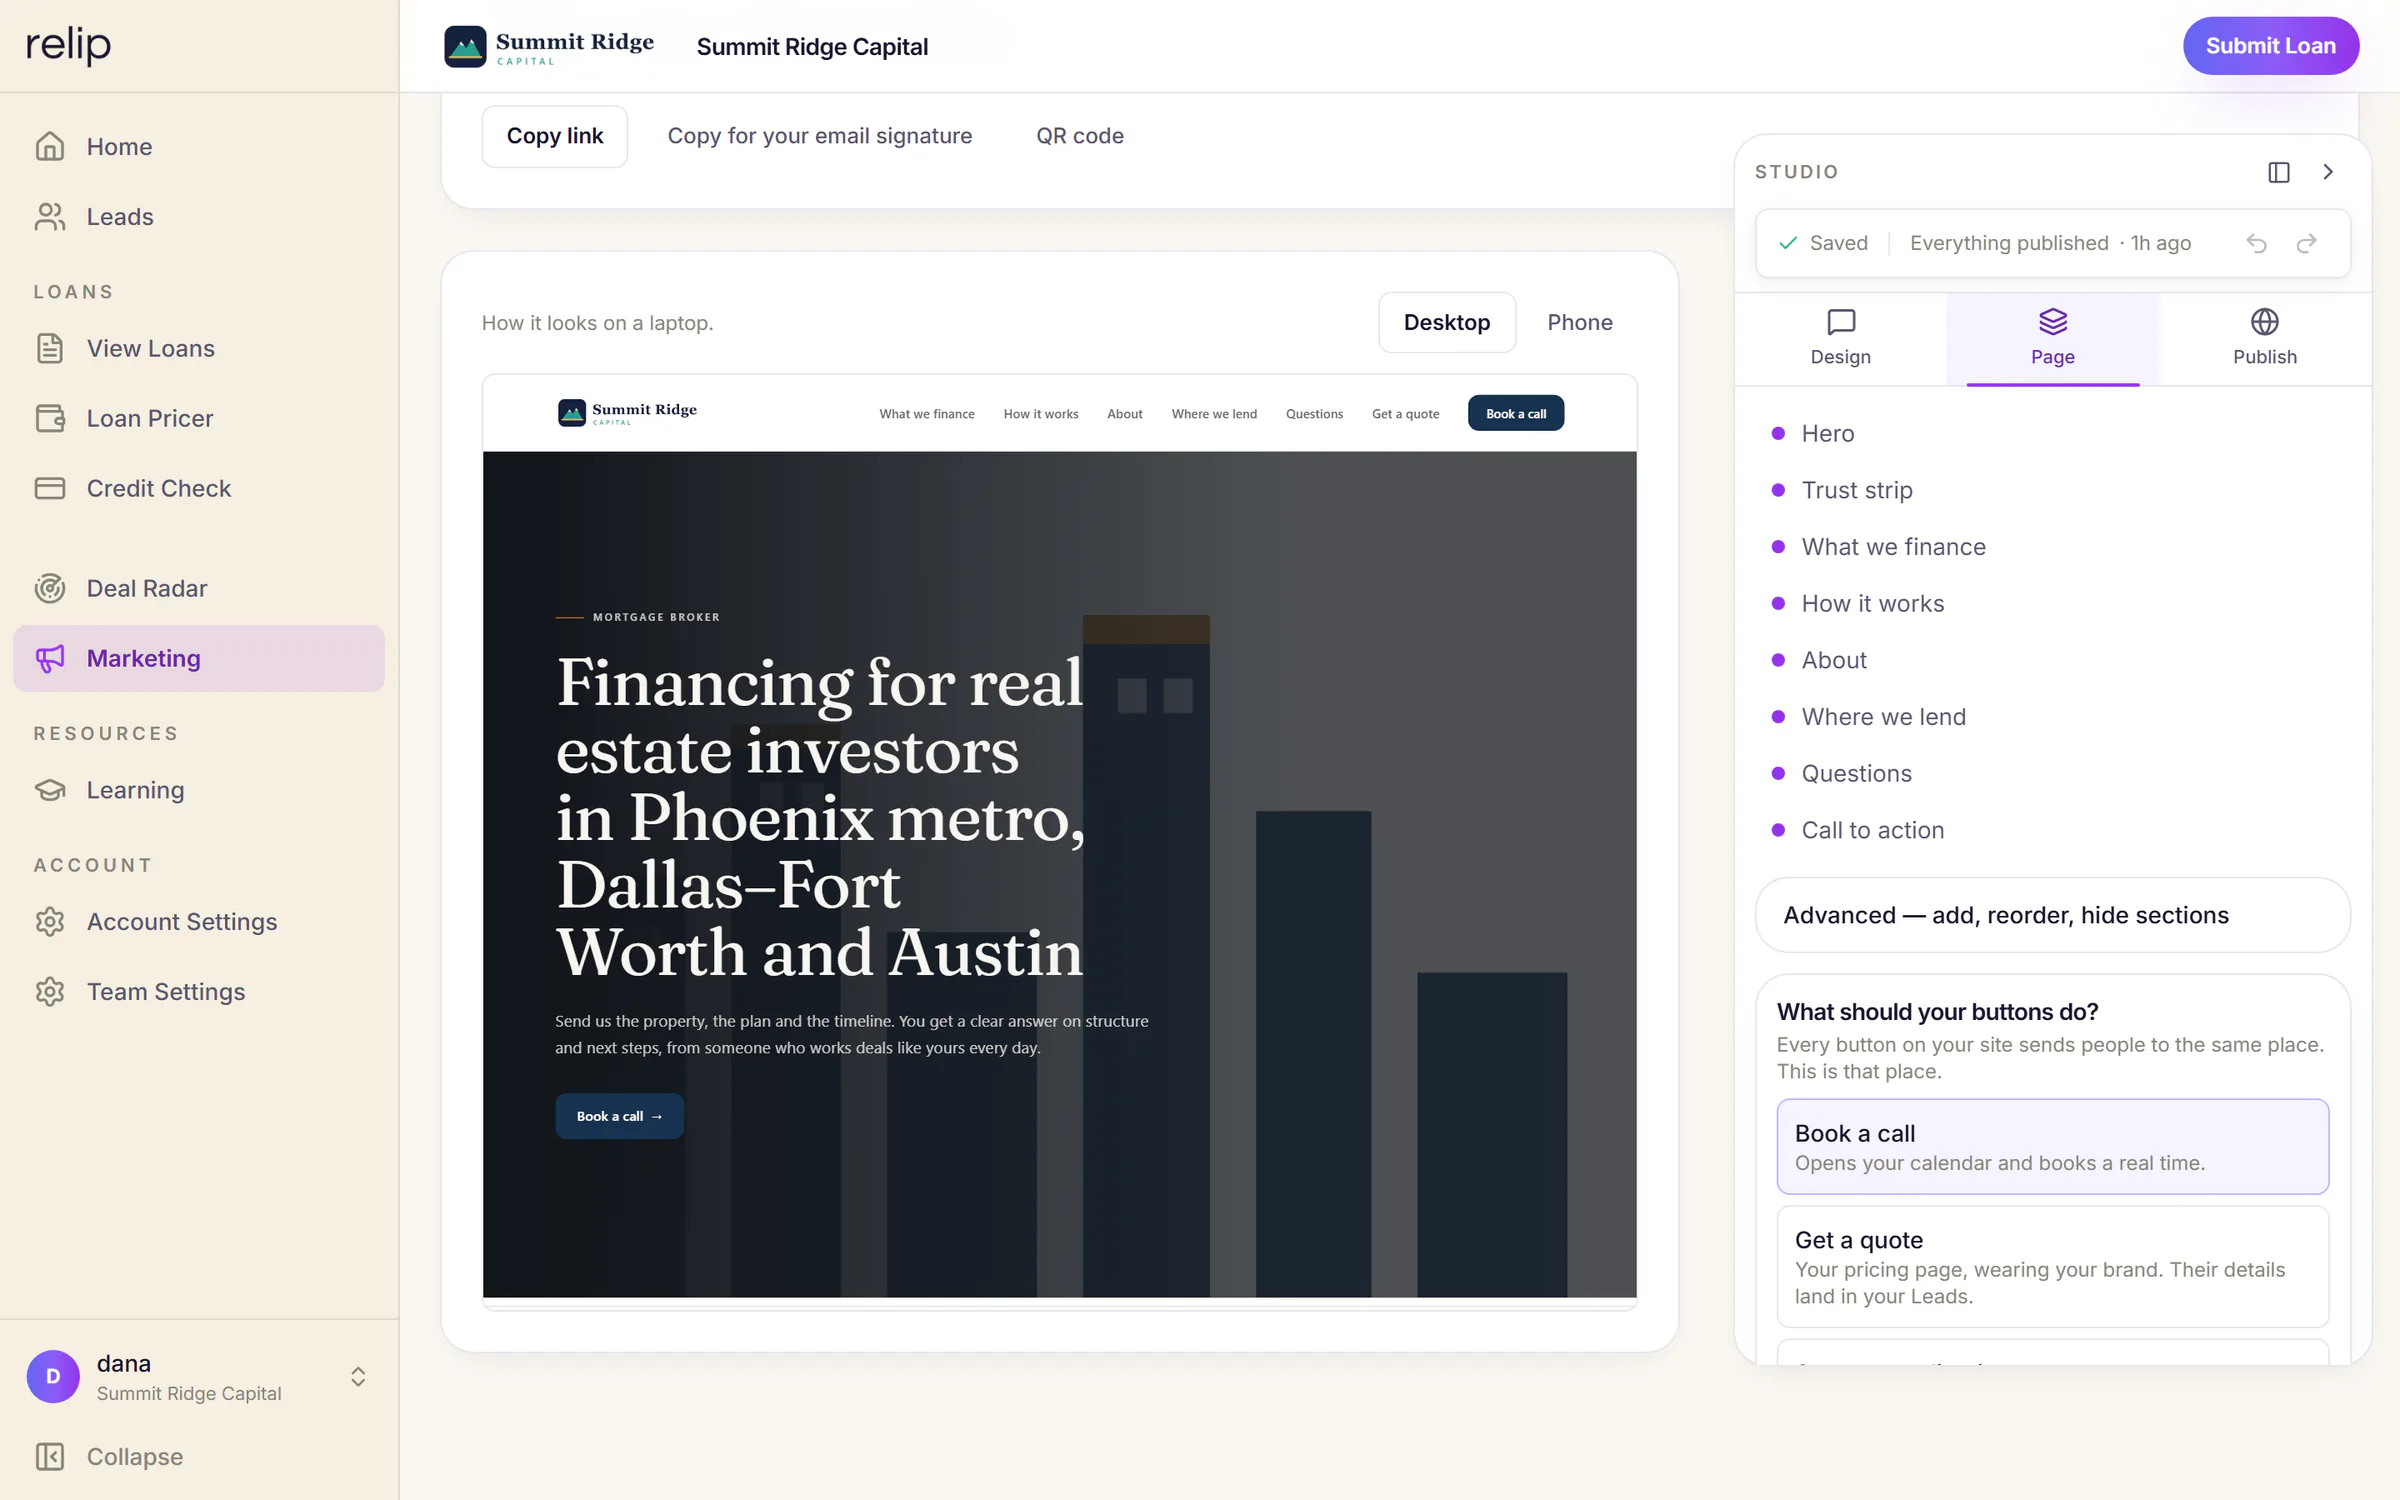The image size is (2400, 1500).
Task: Click the Deal Radar target icon
Action: tap(50, 588)
